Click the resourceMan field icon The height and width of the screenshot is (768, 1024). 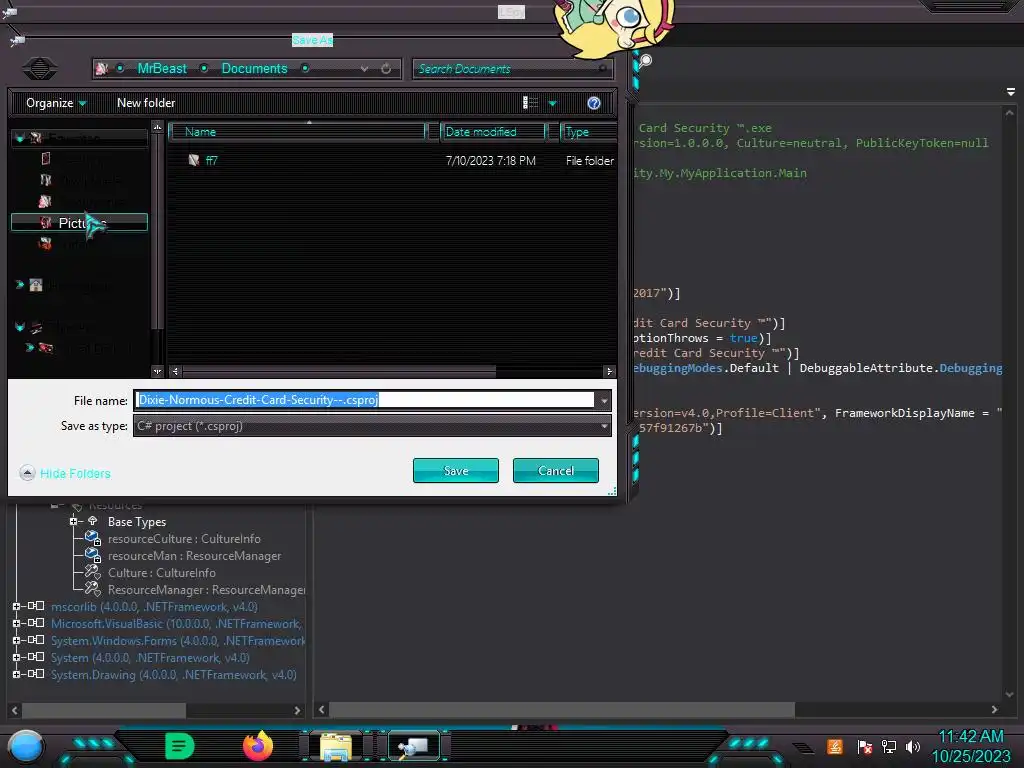tap(93, 556)
